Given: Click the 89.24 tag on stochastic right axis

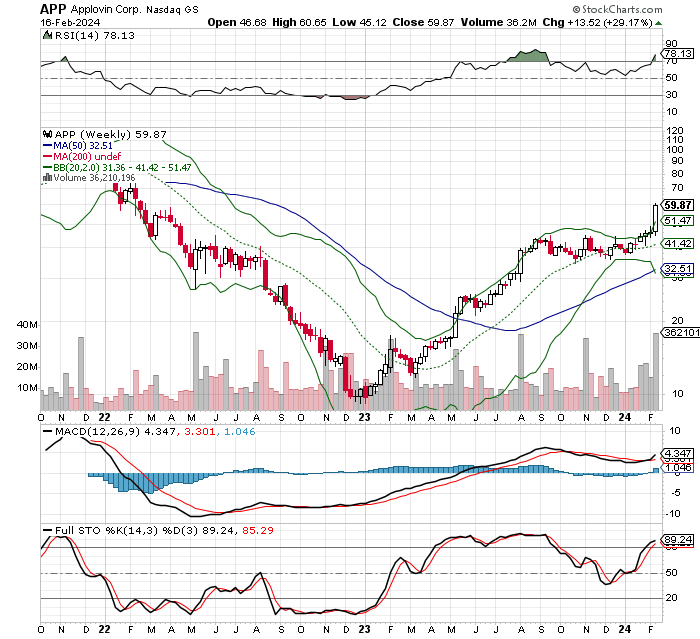Looking at the screenshot, I should [x=678, y=540].
